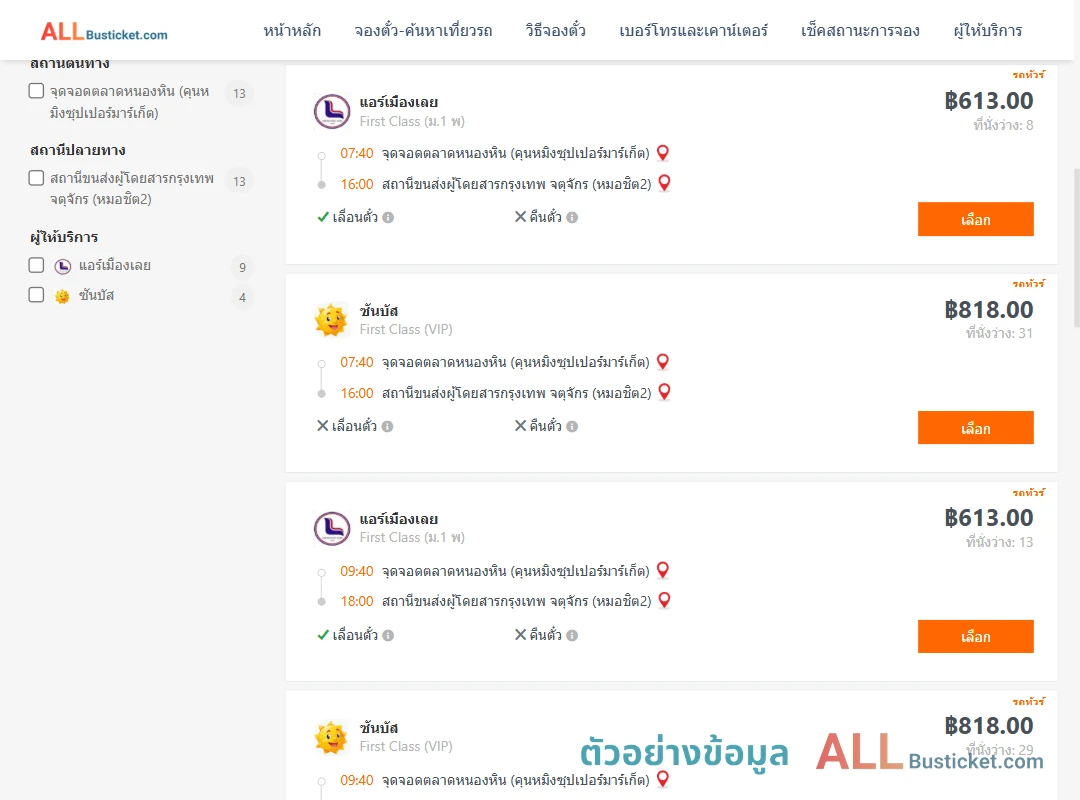Open วิธีจองตั๋ว menu item
This screenshot has width=1080, height=800.
[x=556, y=31]
